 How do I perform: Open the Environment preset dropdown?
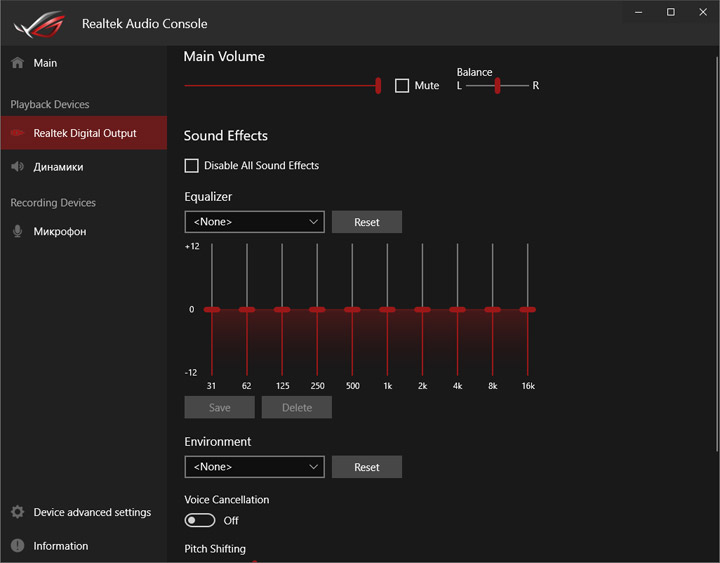254,467
